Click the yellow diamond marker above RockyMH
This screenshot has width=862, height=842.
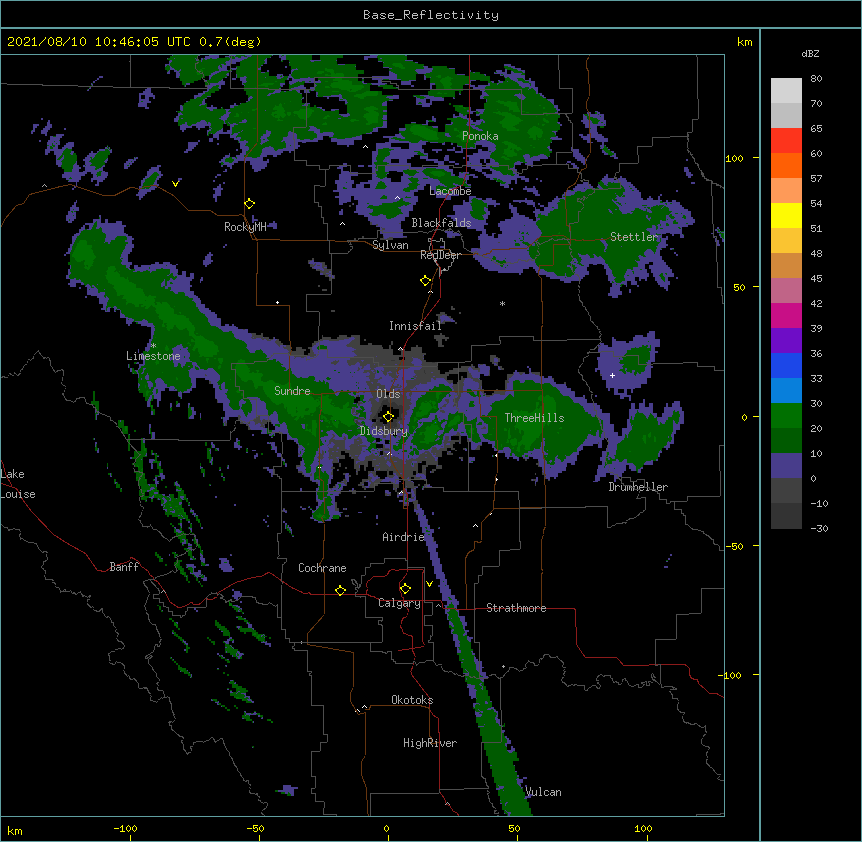(x=249, y=204)
